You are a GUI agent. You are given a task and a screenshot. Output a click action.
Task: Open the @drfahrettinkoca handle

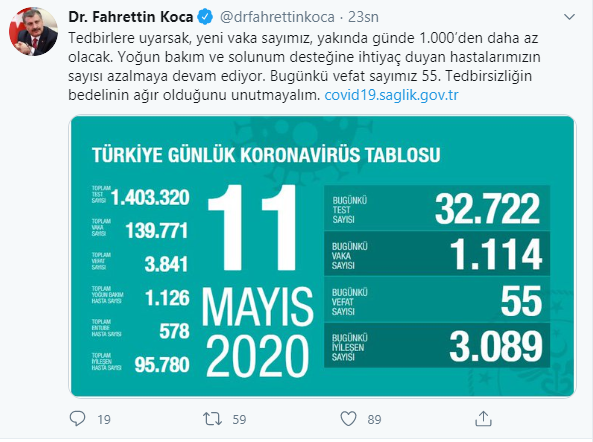coord(277,17)
